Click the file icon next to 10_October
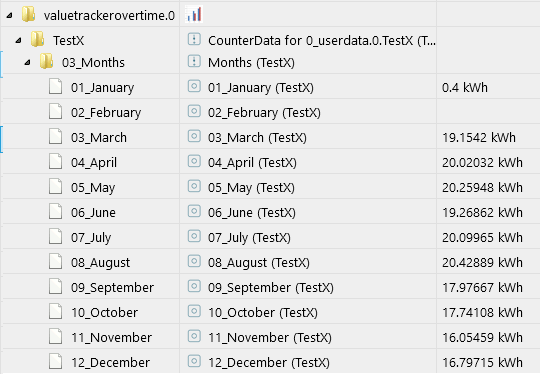Screen dimensions: 540x374 [x=55, y=311]
